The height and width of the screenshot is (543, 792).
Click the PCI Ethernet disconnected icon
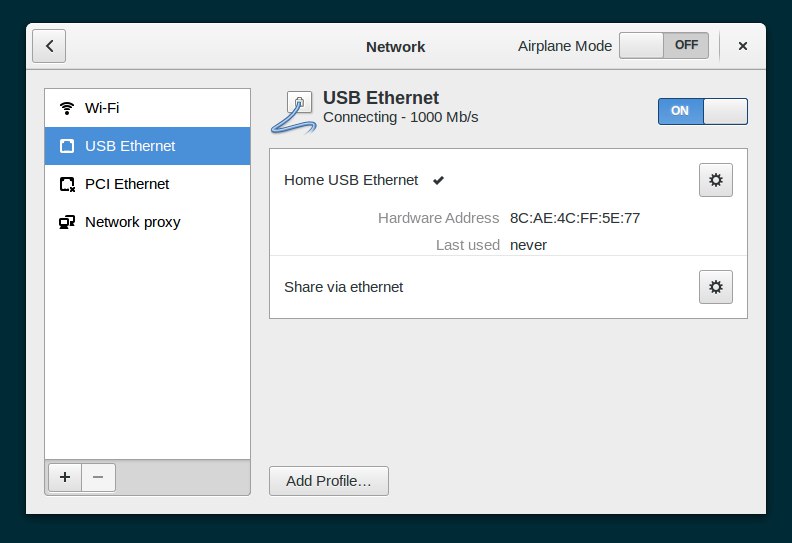pos(67,184)
